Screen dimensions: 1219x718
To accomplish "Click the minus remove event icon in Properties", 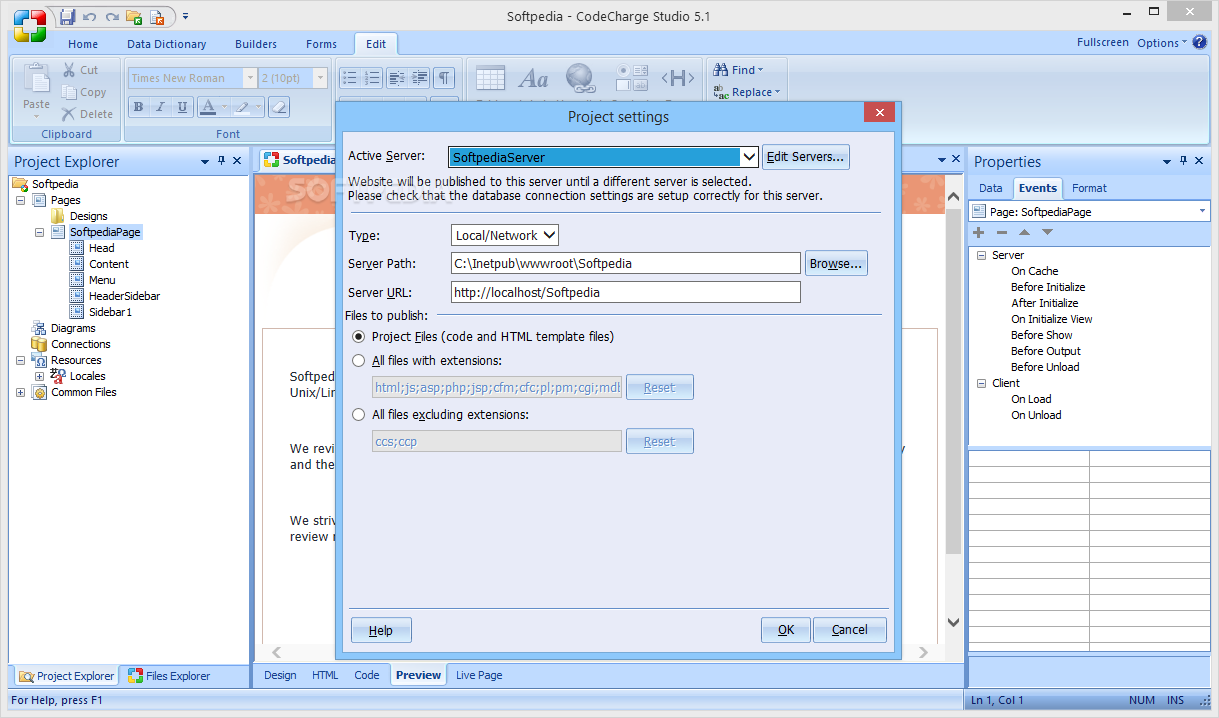I will point(1002,232).
